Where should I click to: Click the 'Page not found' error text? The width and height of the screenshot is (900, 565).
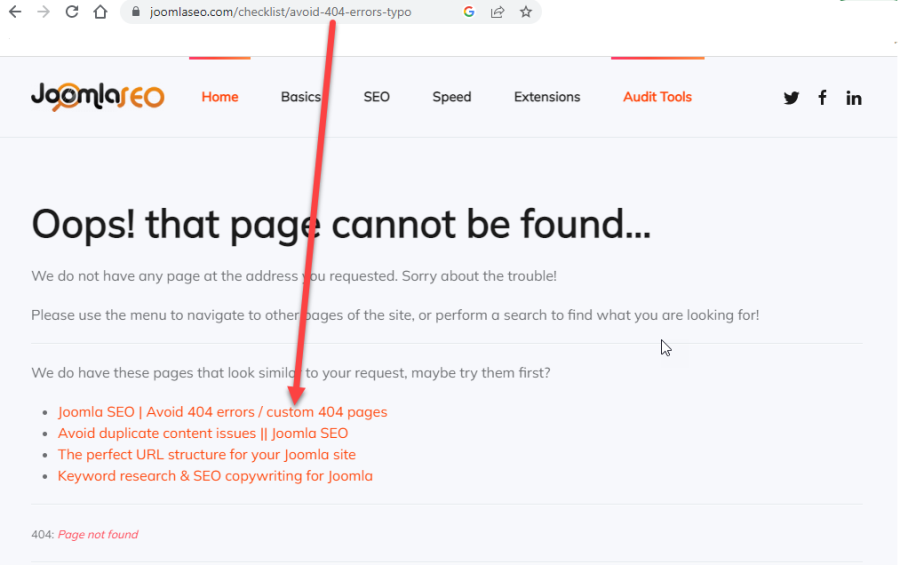click(98, 535)
